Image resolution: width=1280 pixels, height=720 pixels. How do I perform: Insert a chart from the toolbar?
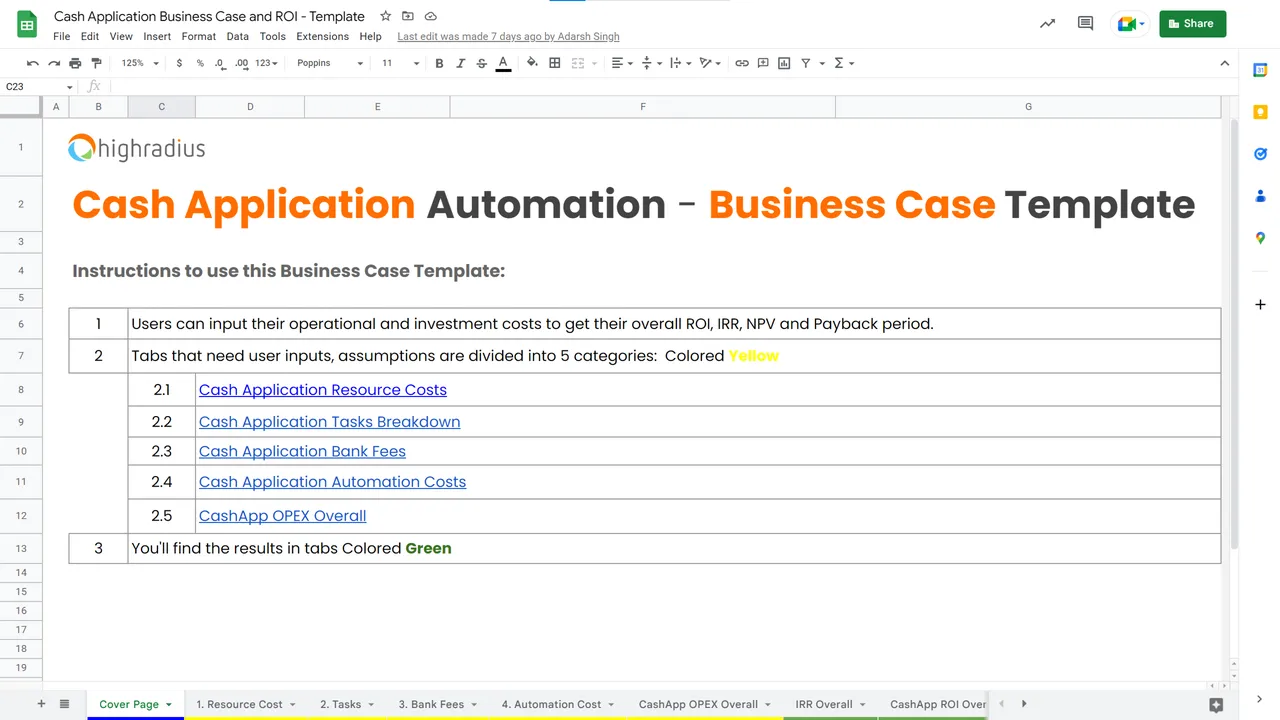[x=784, y=63]
